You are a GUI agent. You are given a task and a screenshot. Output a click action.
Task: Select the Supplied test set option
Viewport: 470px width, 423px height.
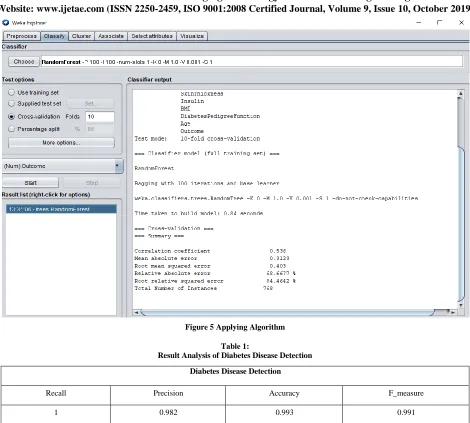click(35, 104)
